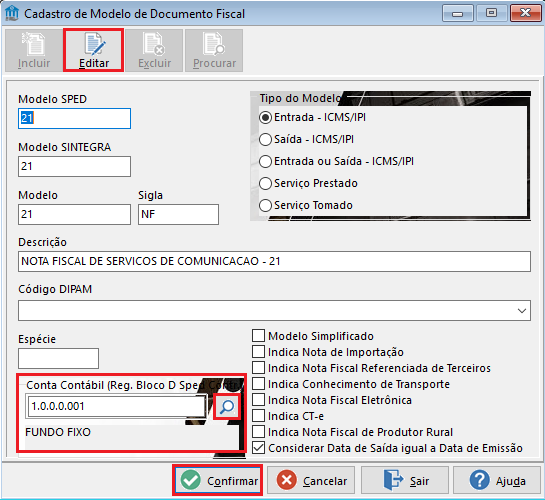Screen dimensions: 545x500
Task: Click the Modelo SINTEGRA input field
Action: [x=74, y=166]
